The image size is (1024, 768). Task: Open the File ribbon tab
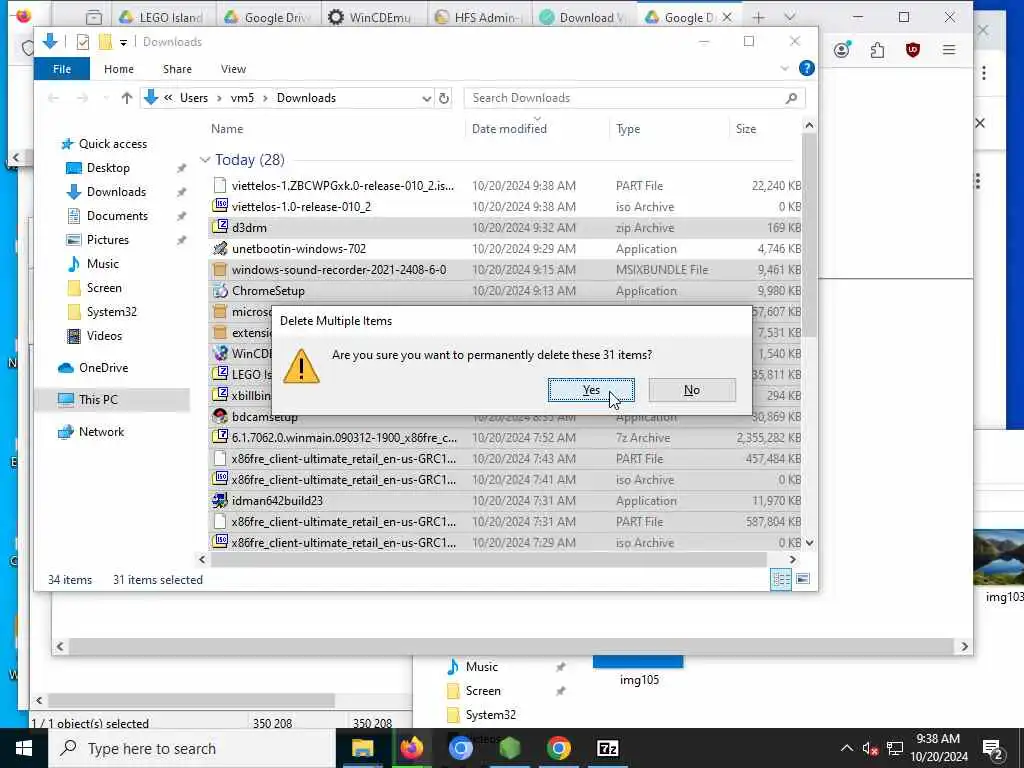62,69
